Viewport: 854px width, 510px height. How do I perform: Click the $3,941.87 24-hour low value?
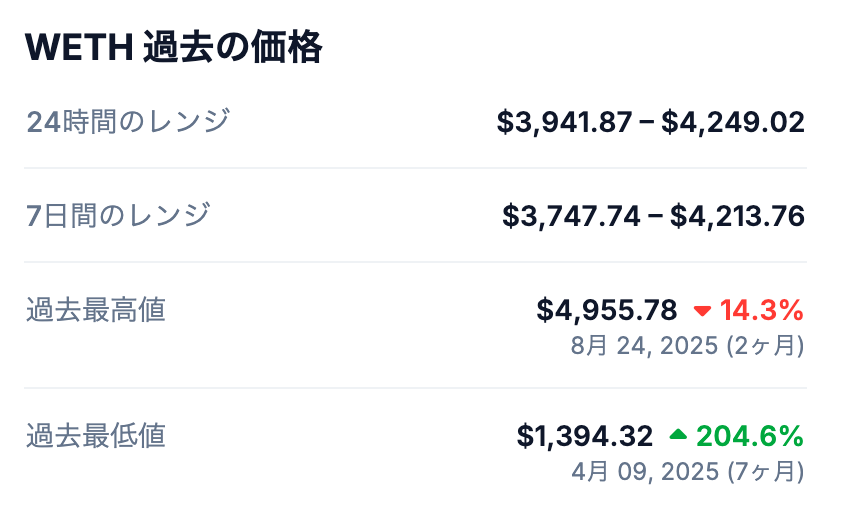(x=564, y=123)
